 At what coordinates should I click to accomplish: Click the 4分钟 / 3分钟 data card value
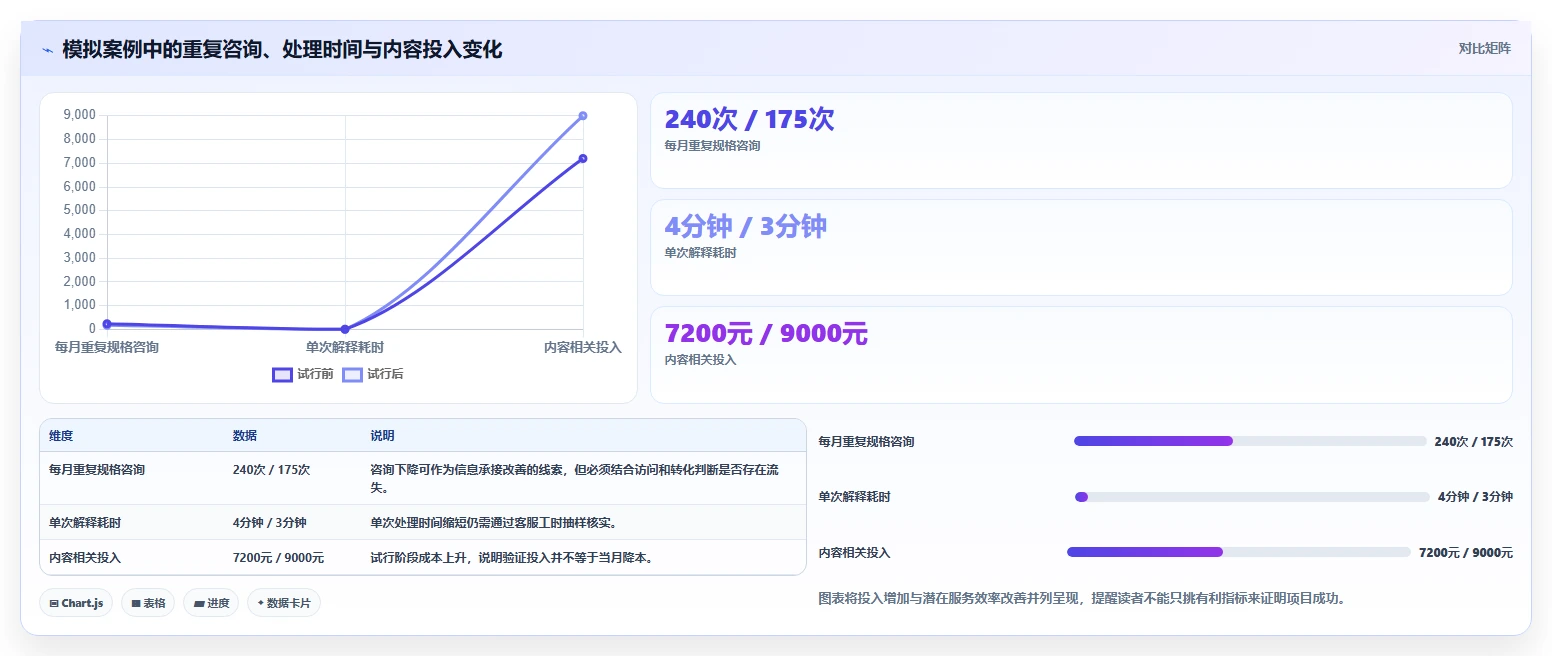(746, 226)
